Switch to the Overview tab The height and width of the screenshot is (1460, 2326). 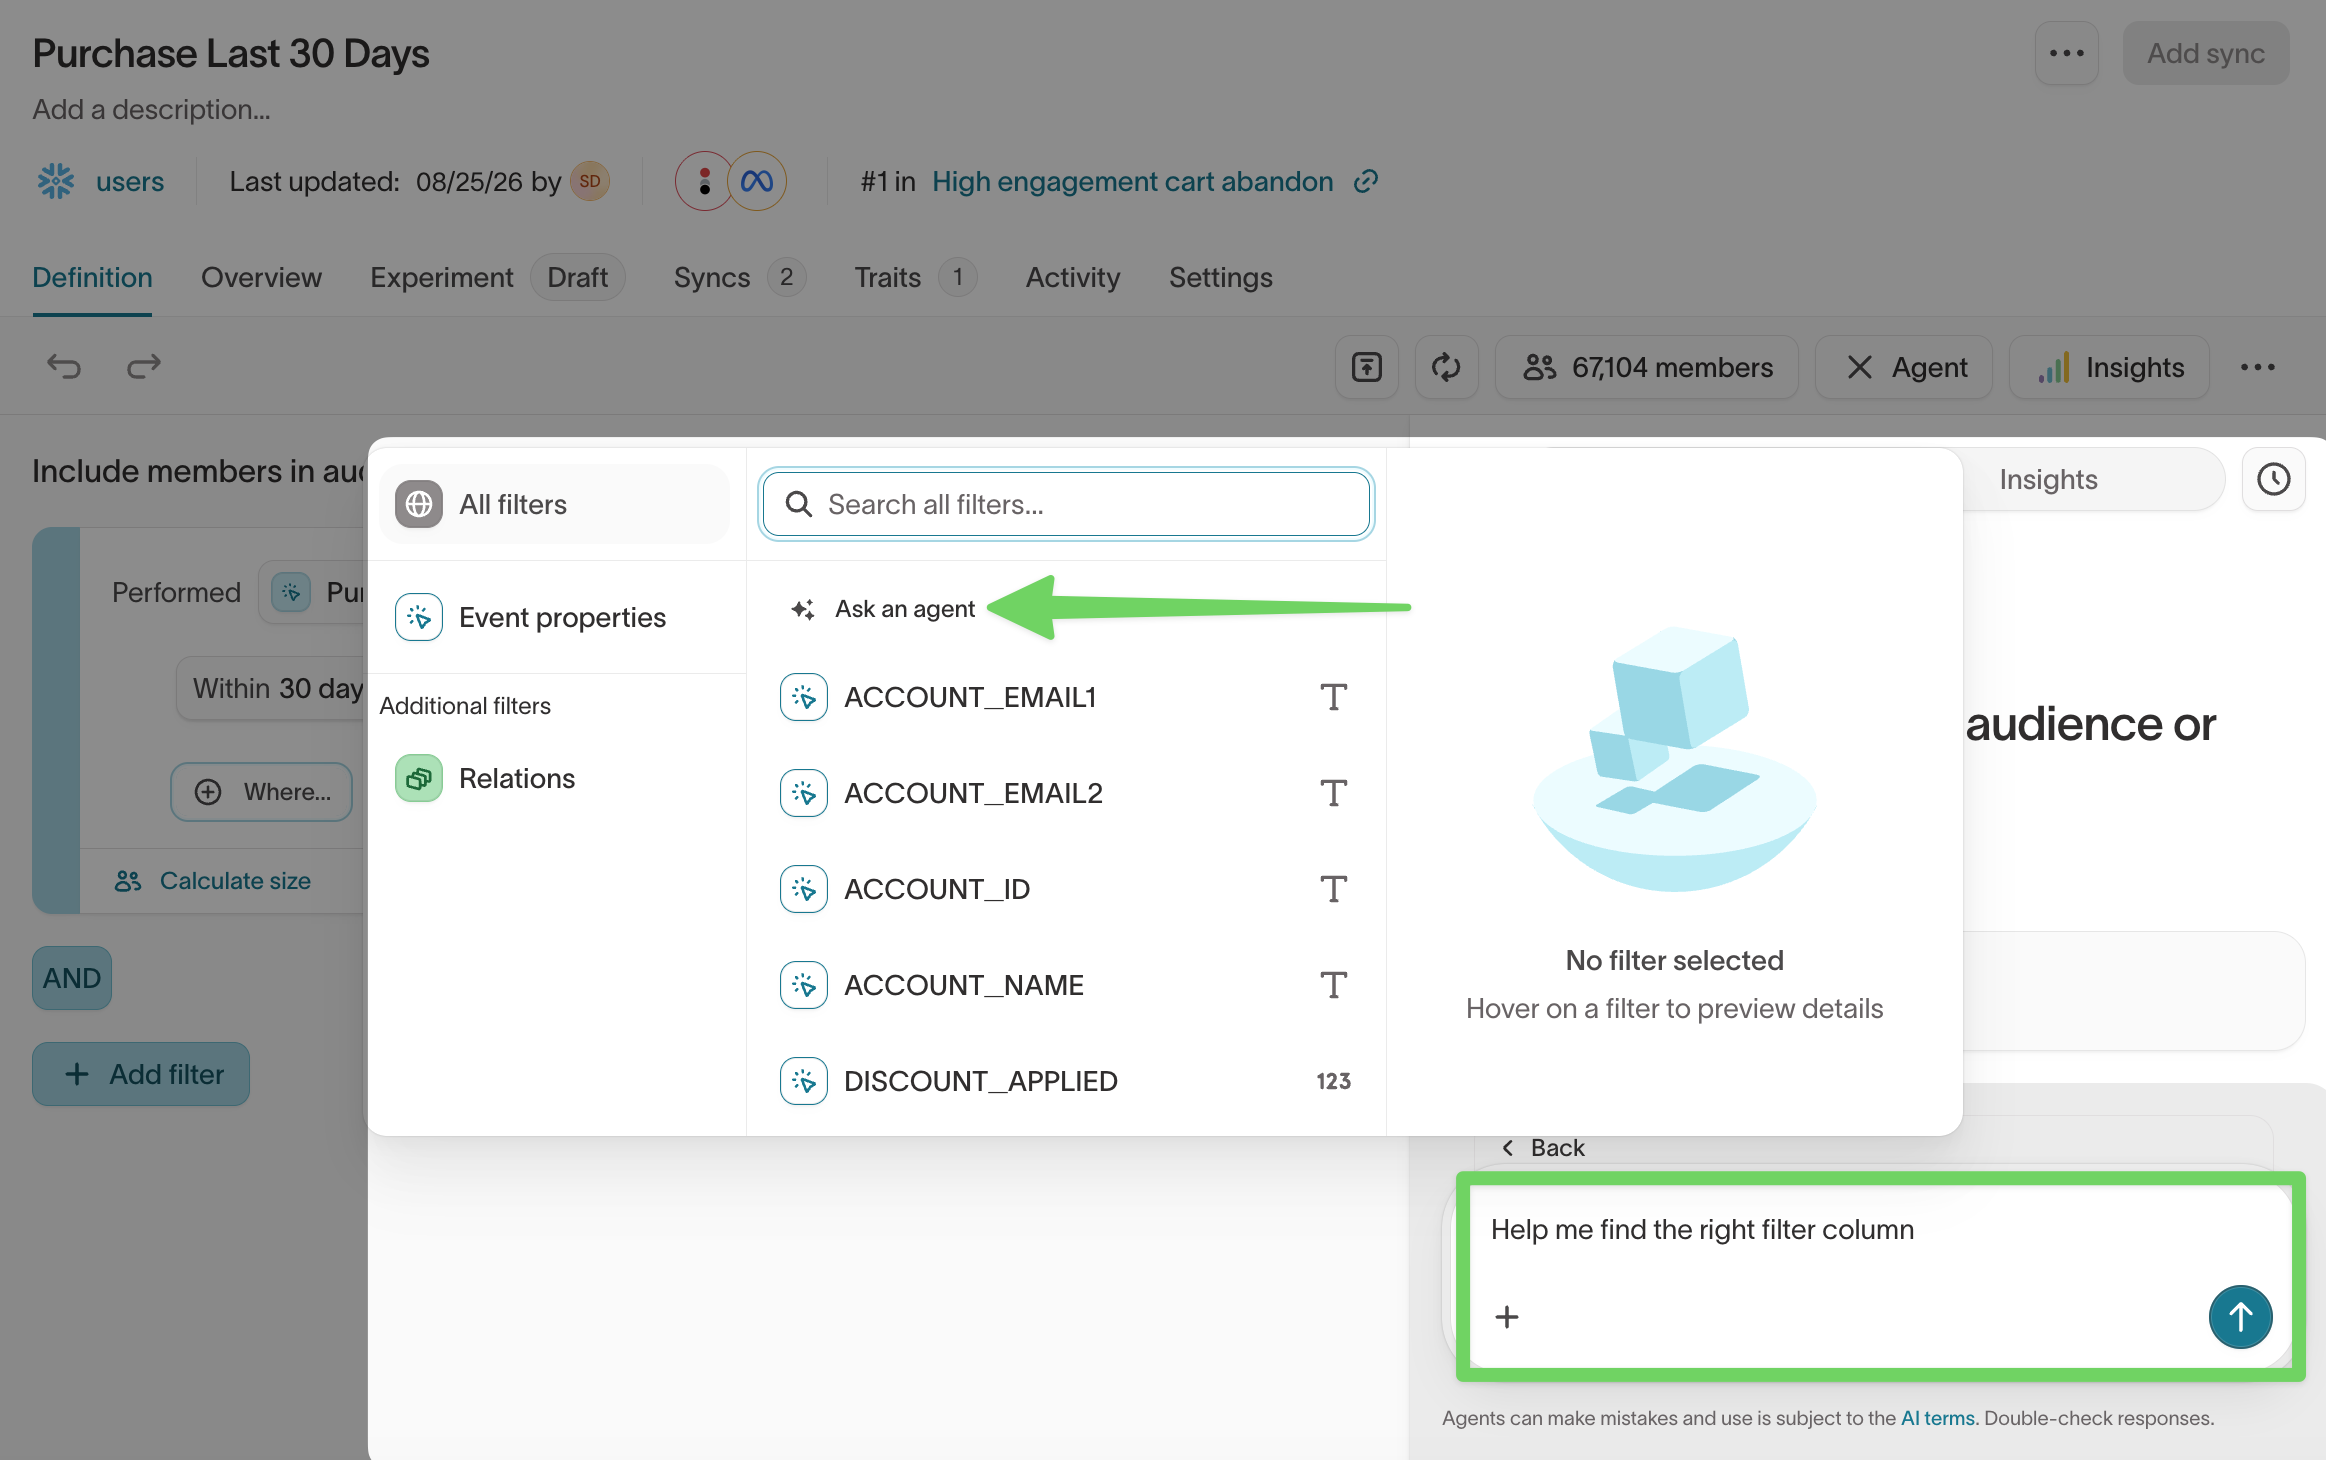pyautogui.click(x=261, y=277)
